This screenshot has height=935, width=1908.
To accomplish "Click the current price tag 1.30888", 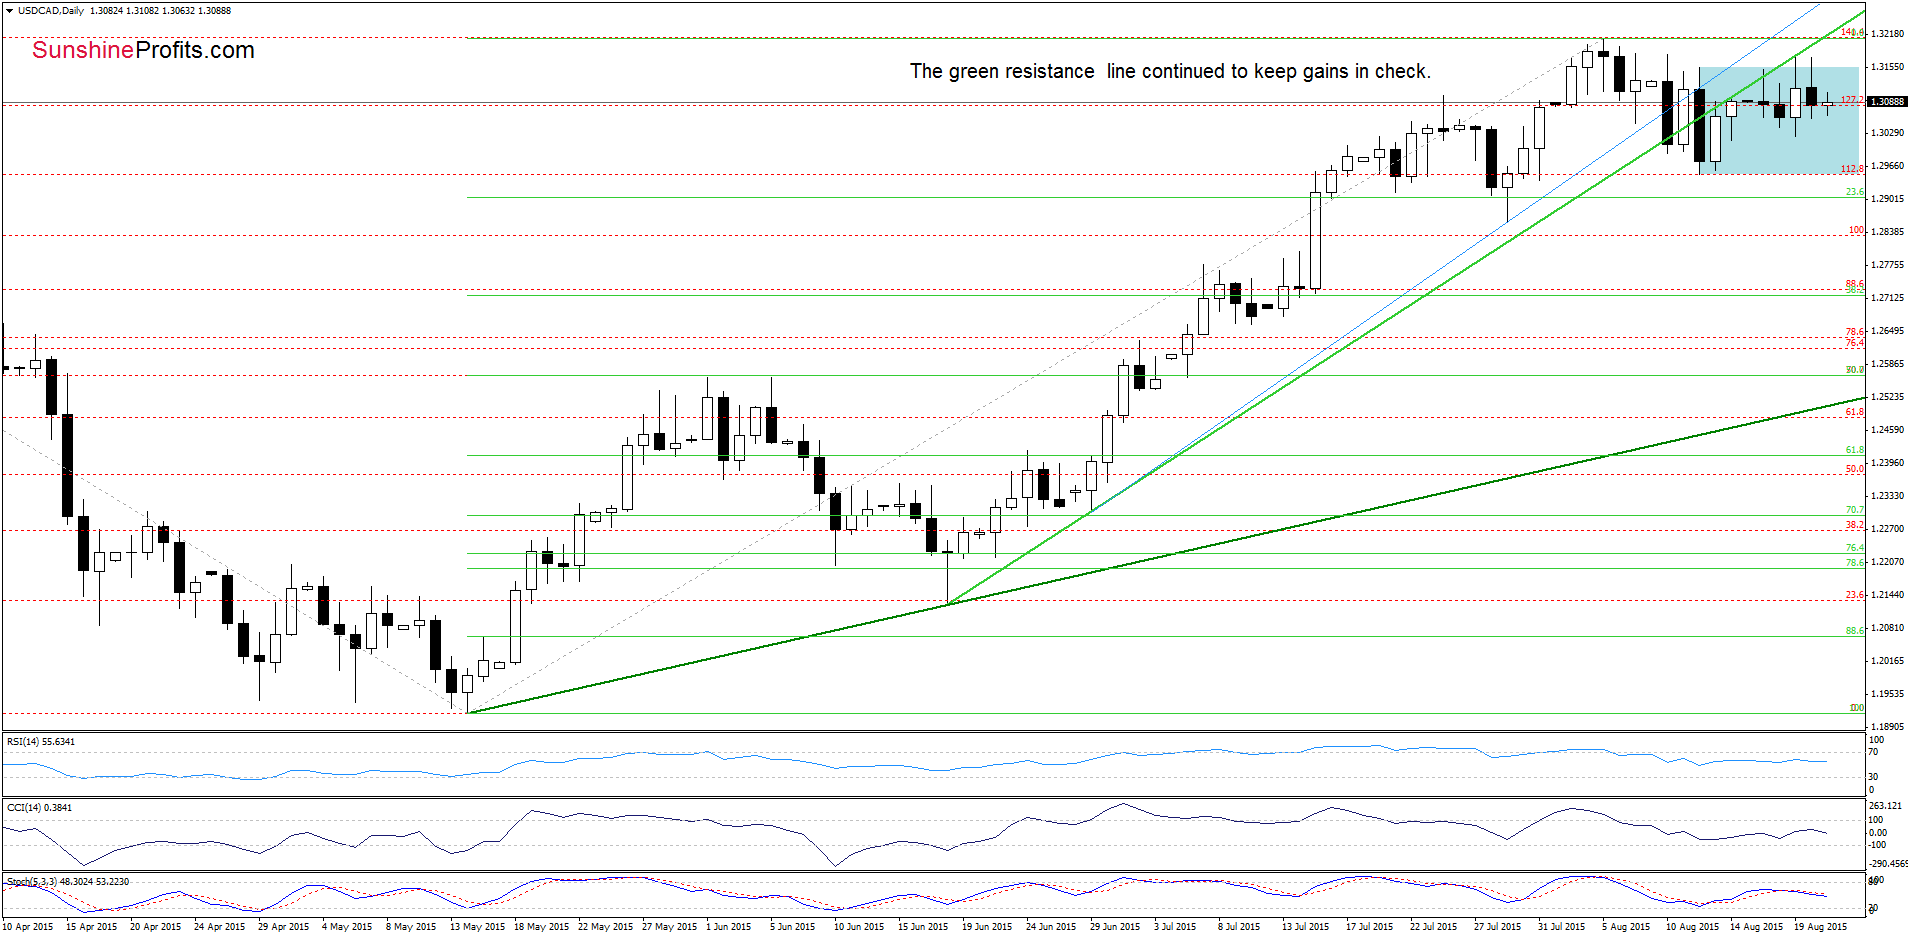I will click(x=1887, y=101).
